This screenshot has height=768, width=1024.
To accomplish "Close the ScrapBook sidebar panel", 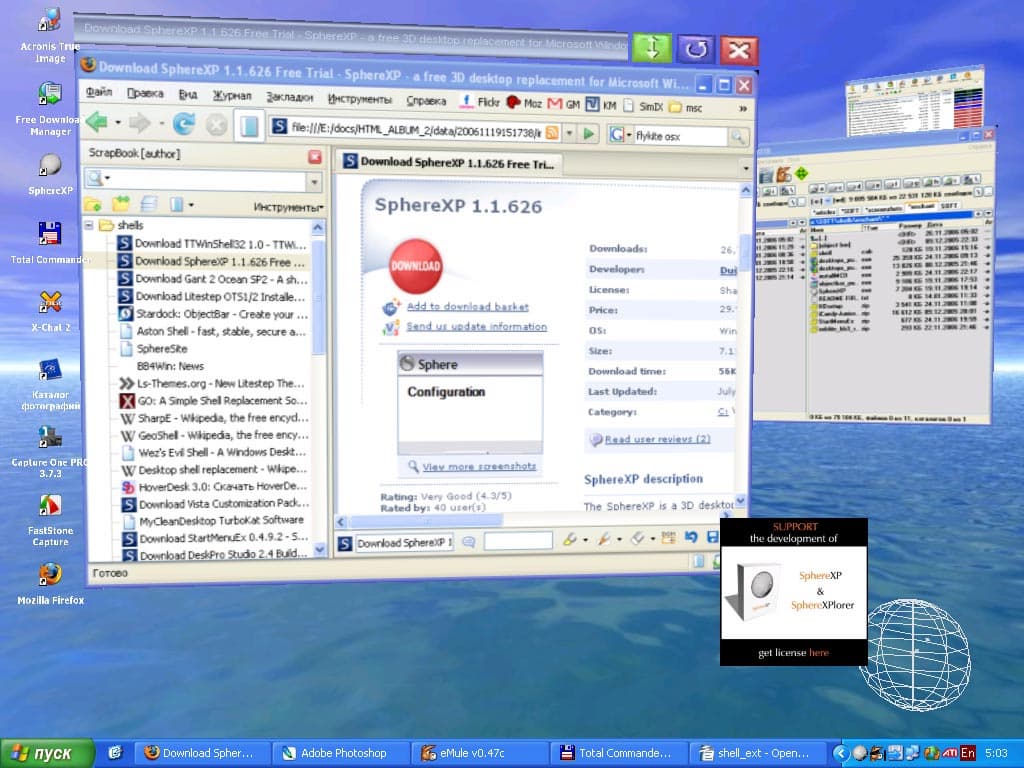I will pos(315,157).
